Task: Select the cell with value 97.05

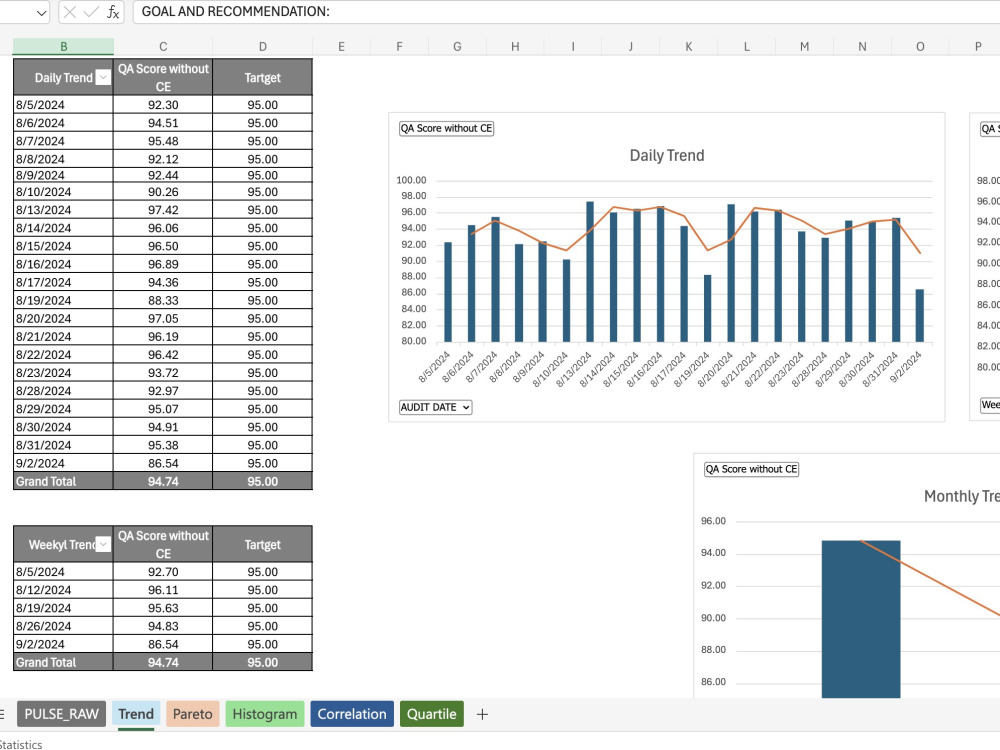Action: click(x=163, y=318)
